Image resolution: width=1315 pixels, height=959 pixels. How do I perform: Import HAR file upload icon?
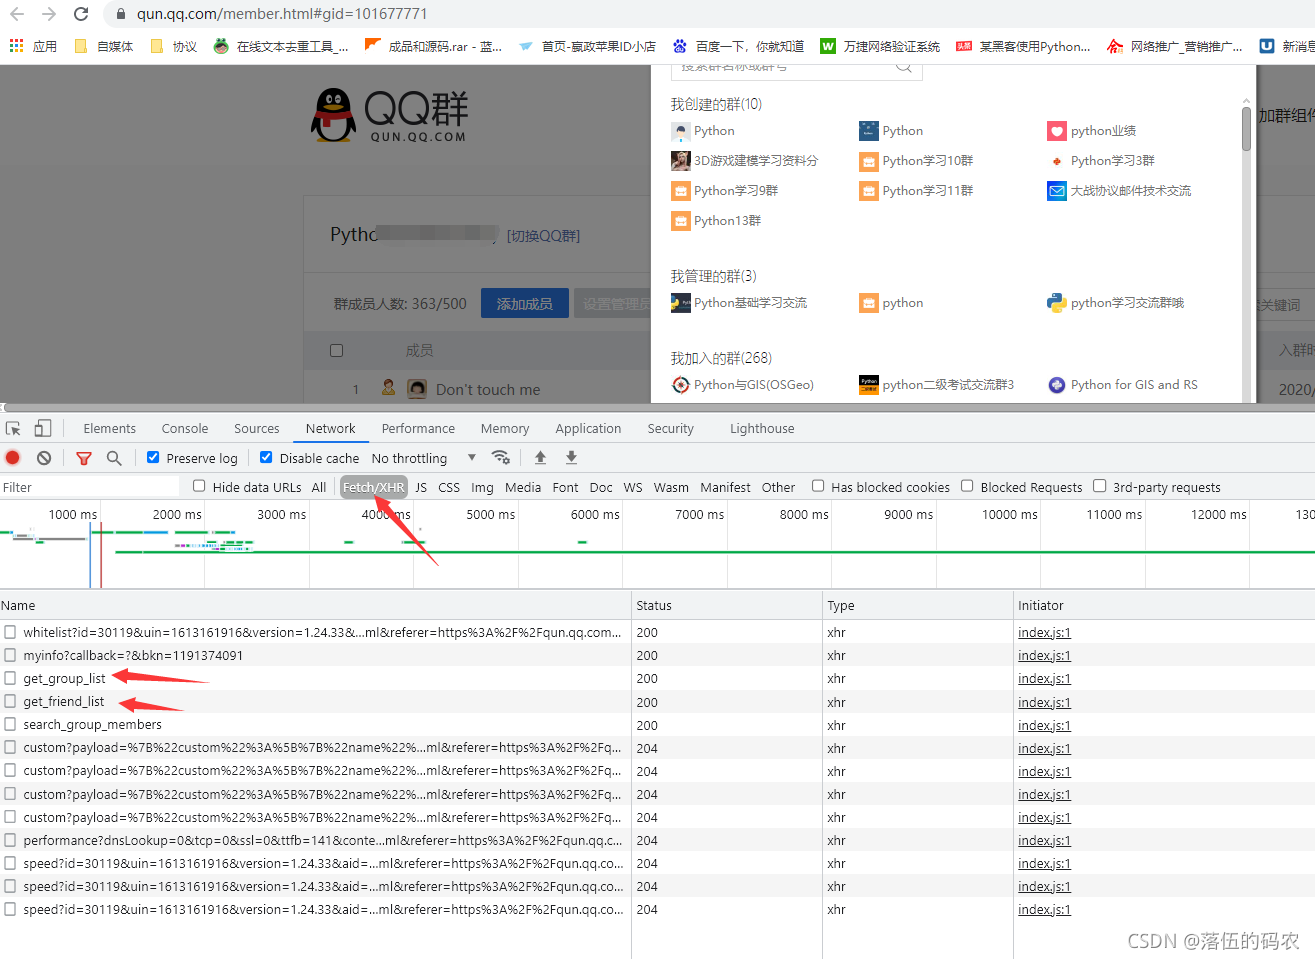pyautogui.click(x=540, y=457)
